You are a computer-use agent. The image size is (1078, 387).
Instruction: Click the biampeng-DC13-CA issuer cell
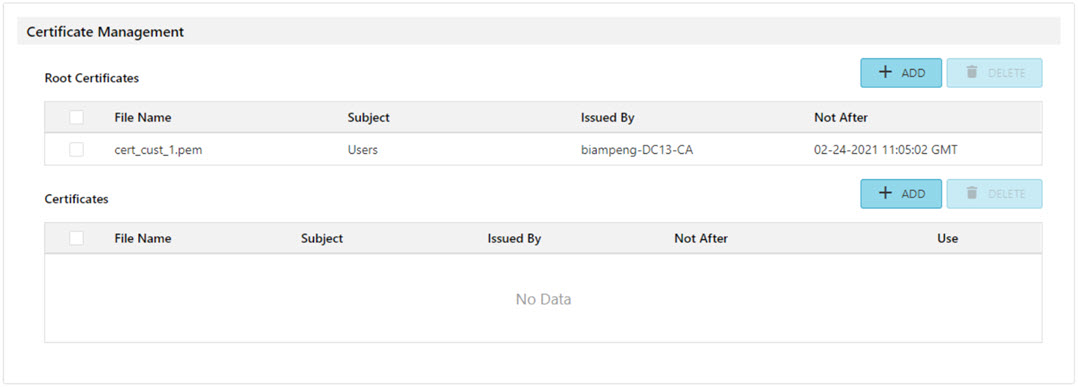pos(637,150)
